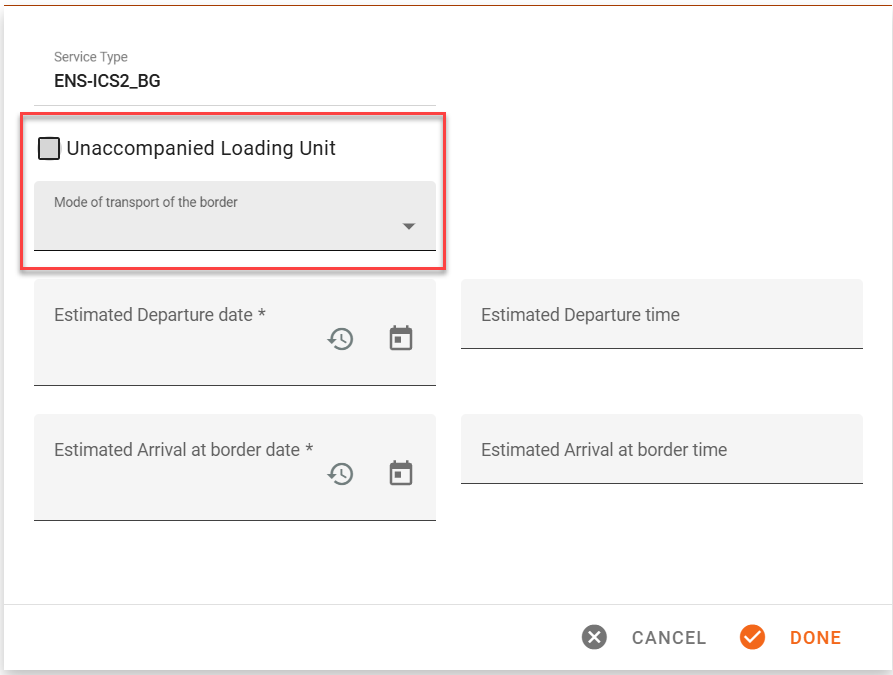
Task: Click the dropdown arrow for Mode of transport
Action: point(408,227)
